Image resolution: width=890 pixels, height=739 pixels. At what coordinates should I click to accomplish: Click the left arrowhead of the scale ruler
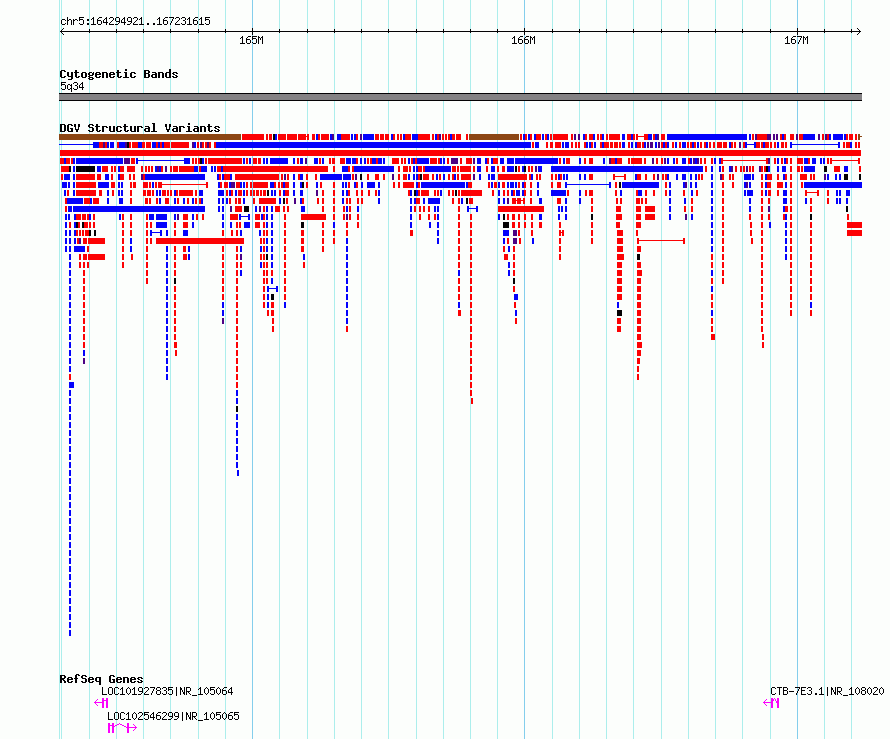(62, 32)
